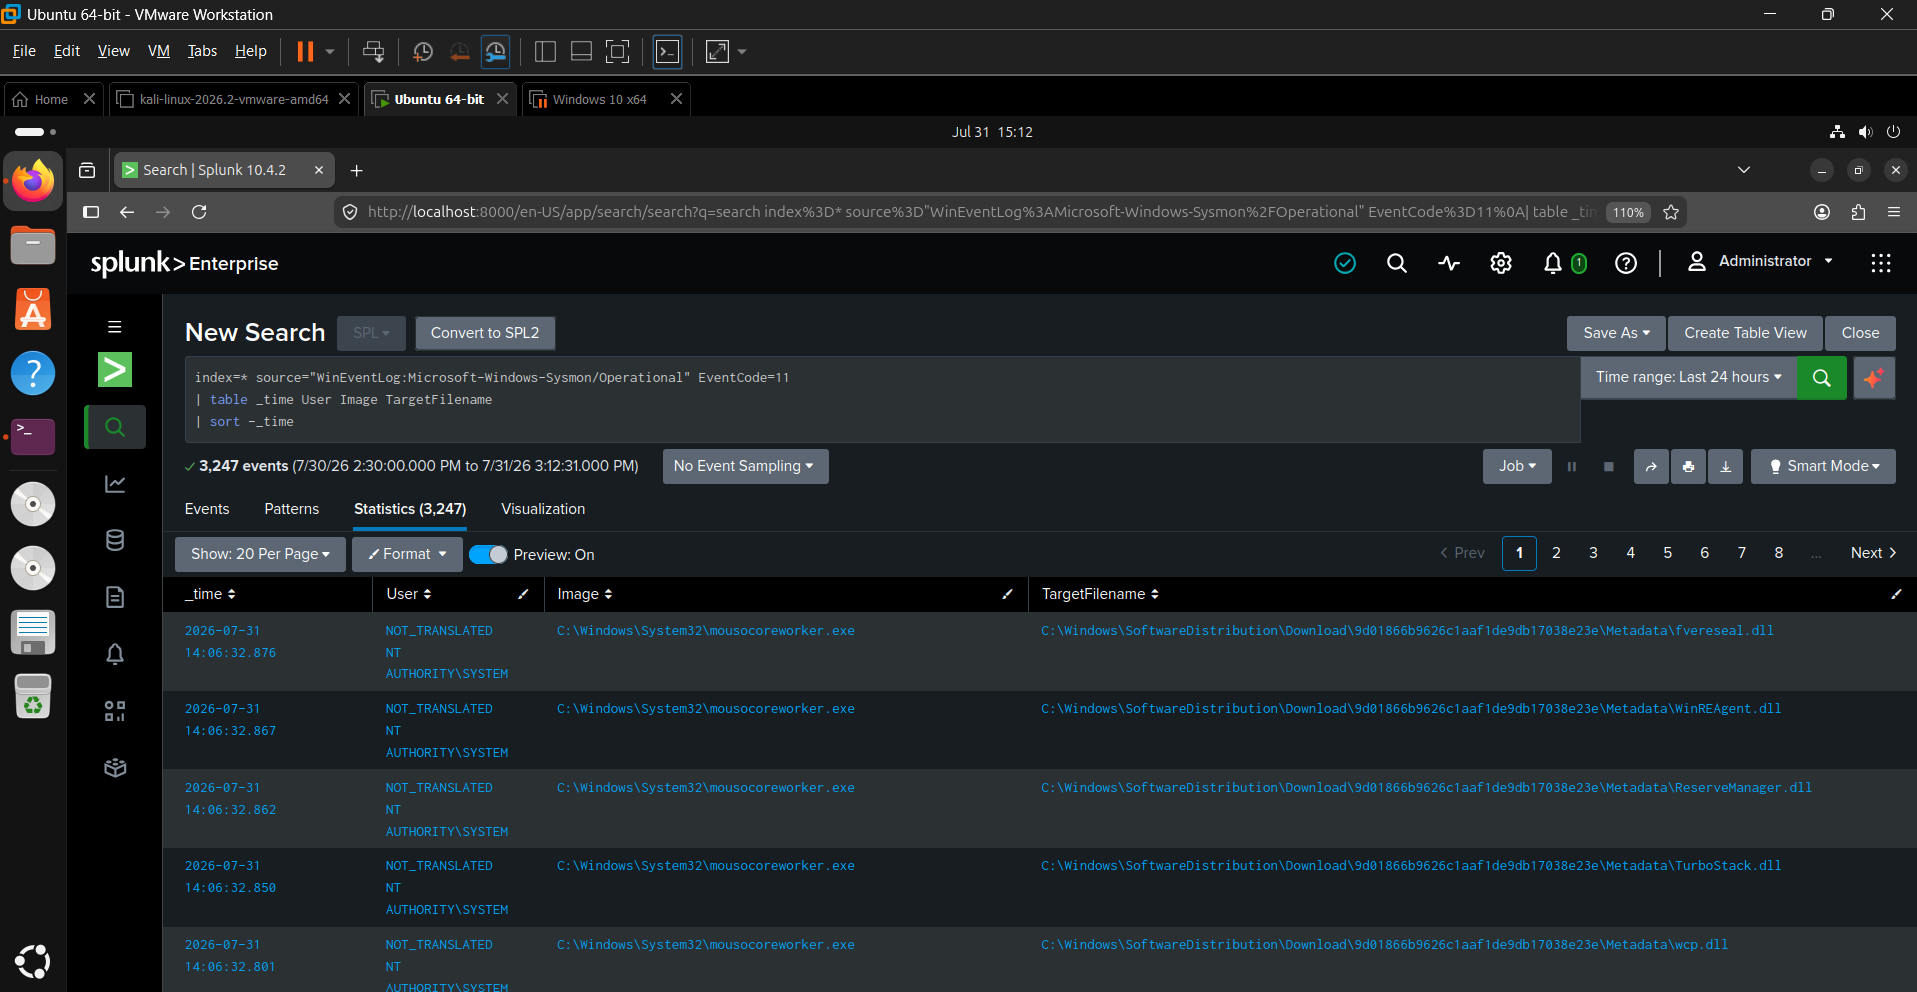Screen dimensions: 1917x992
Task: Expand the Save As dropdown
Action: tap(1616, 333)
